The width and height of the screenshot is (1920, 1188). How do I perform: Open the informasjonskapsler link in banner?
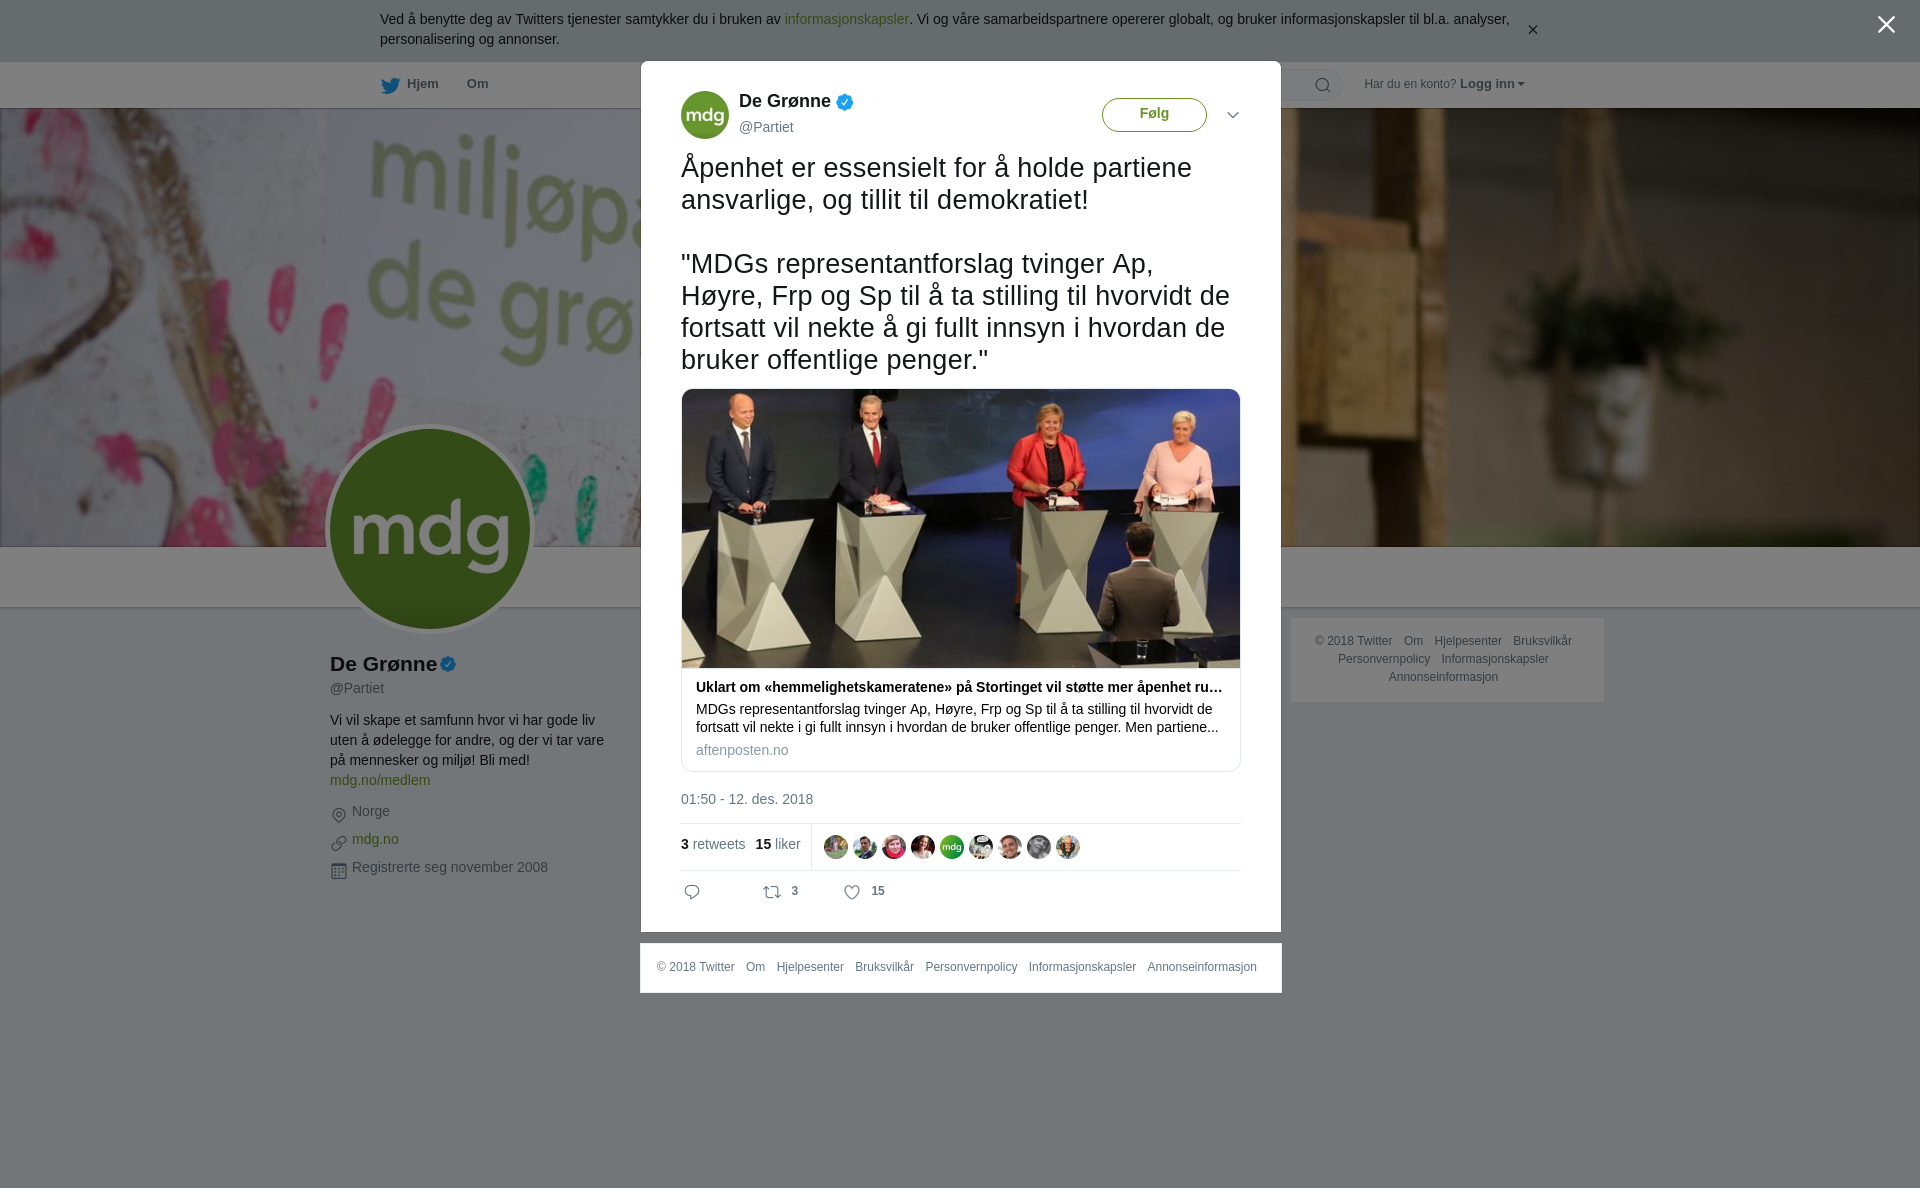point(846,19)
